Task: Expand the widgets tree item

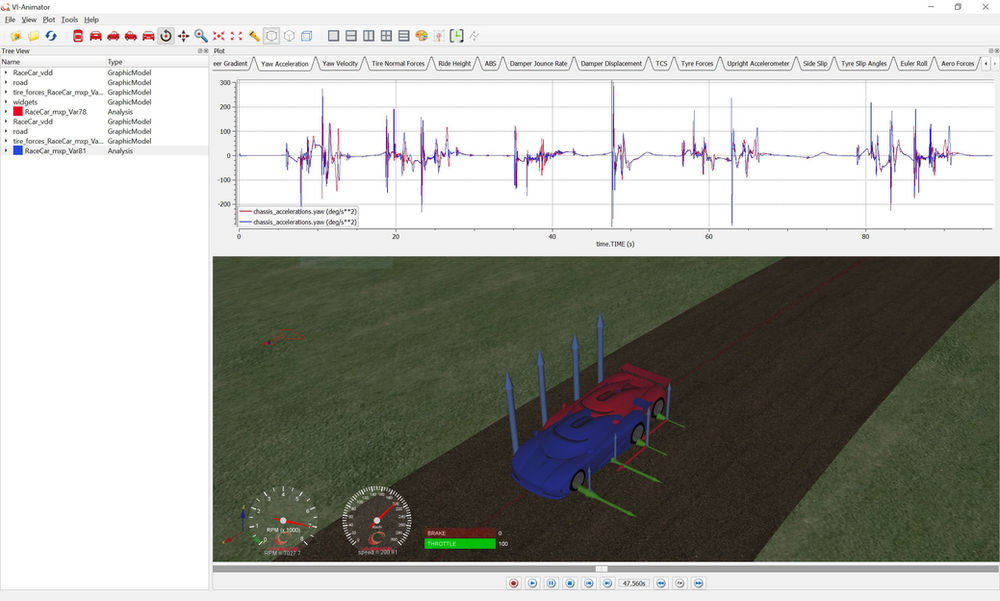Action: (6, 102)
